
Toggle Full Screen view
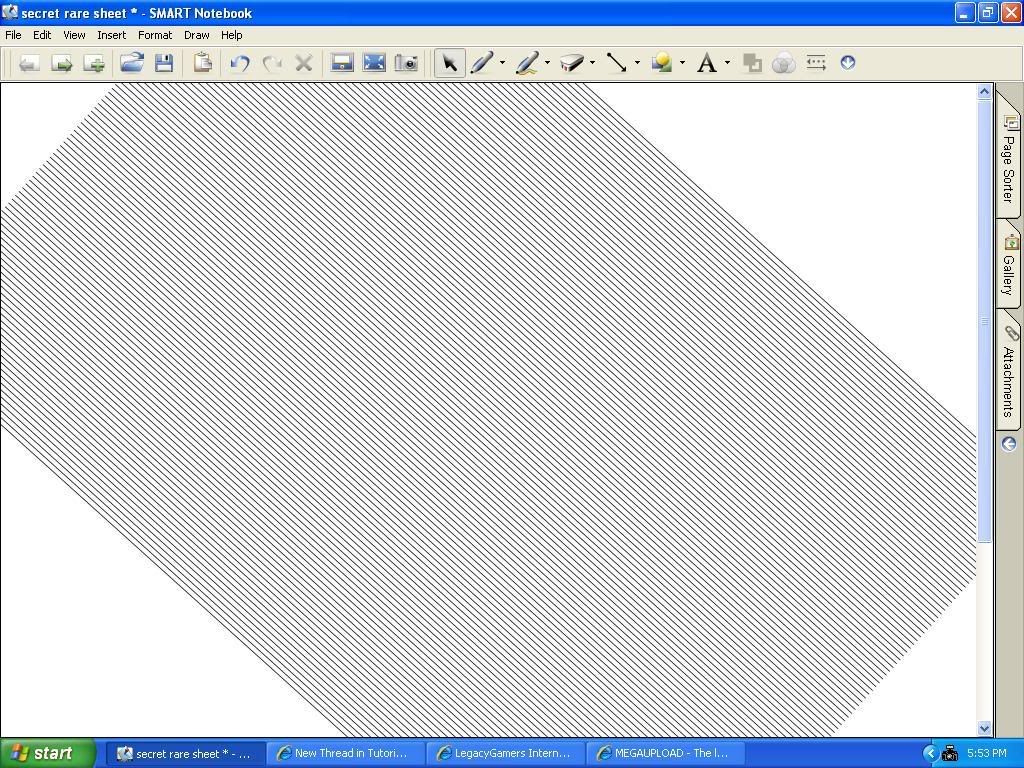(374, 62)
